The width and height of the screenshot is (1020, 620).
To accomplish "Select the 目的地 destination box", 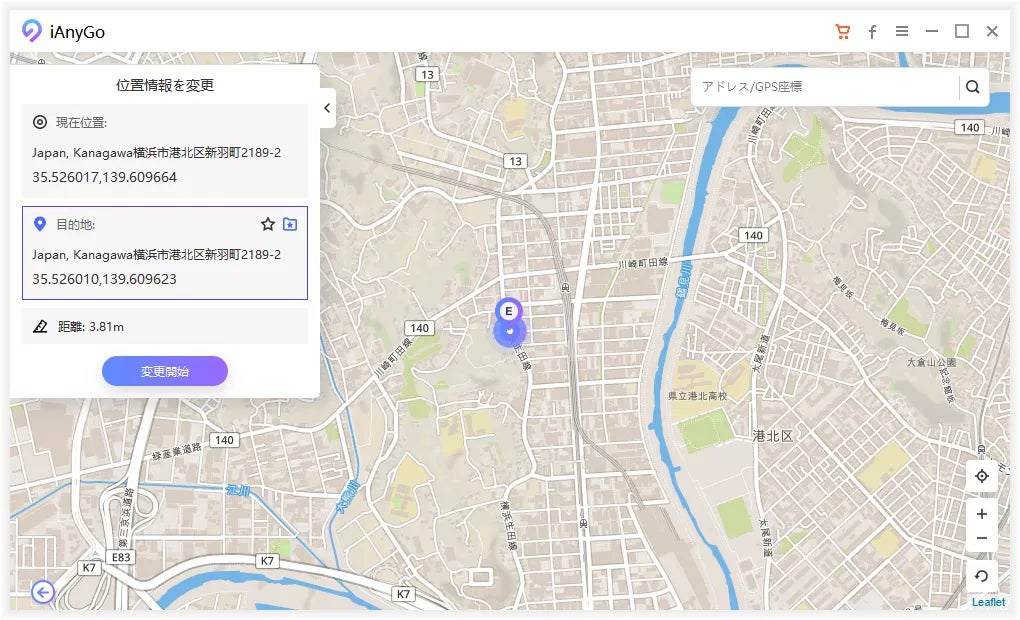I will tap(164, 253).
